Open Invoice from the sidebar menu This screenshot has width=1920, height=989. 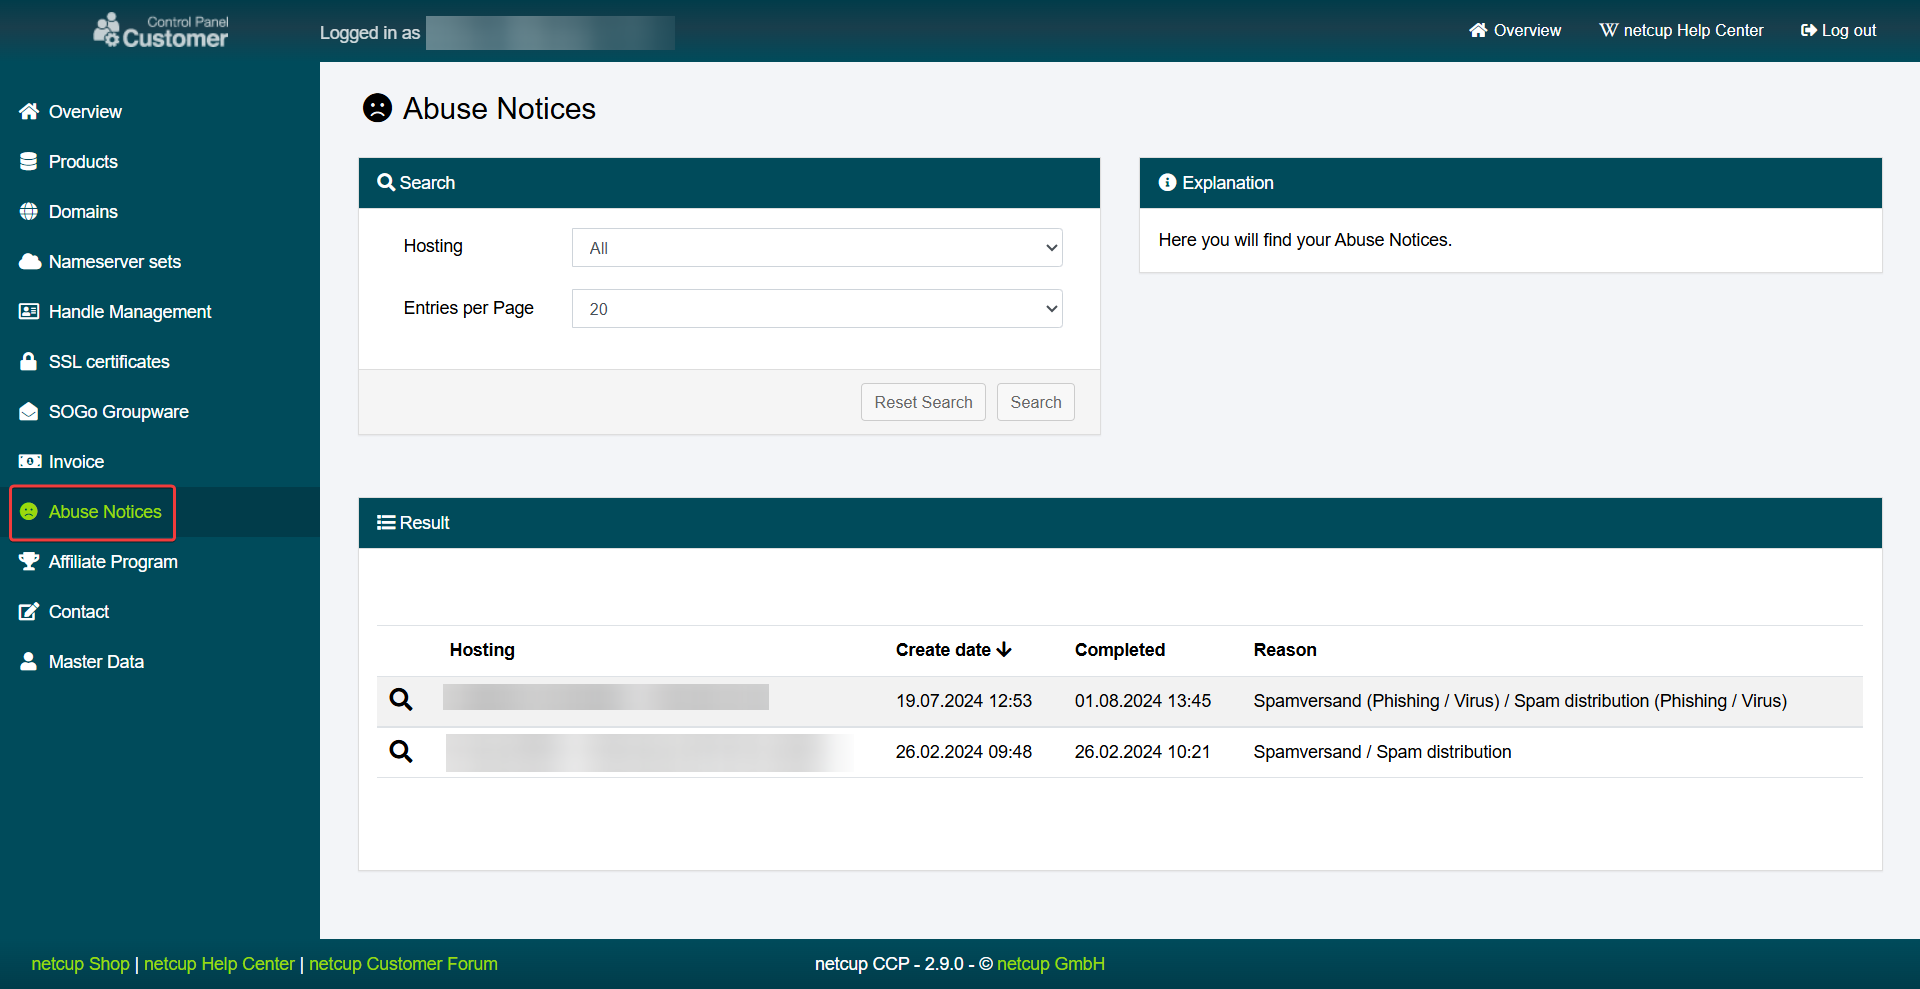tap(76, 462)
